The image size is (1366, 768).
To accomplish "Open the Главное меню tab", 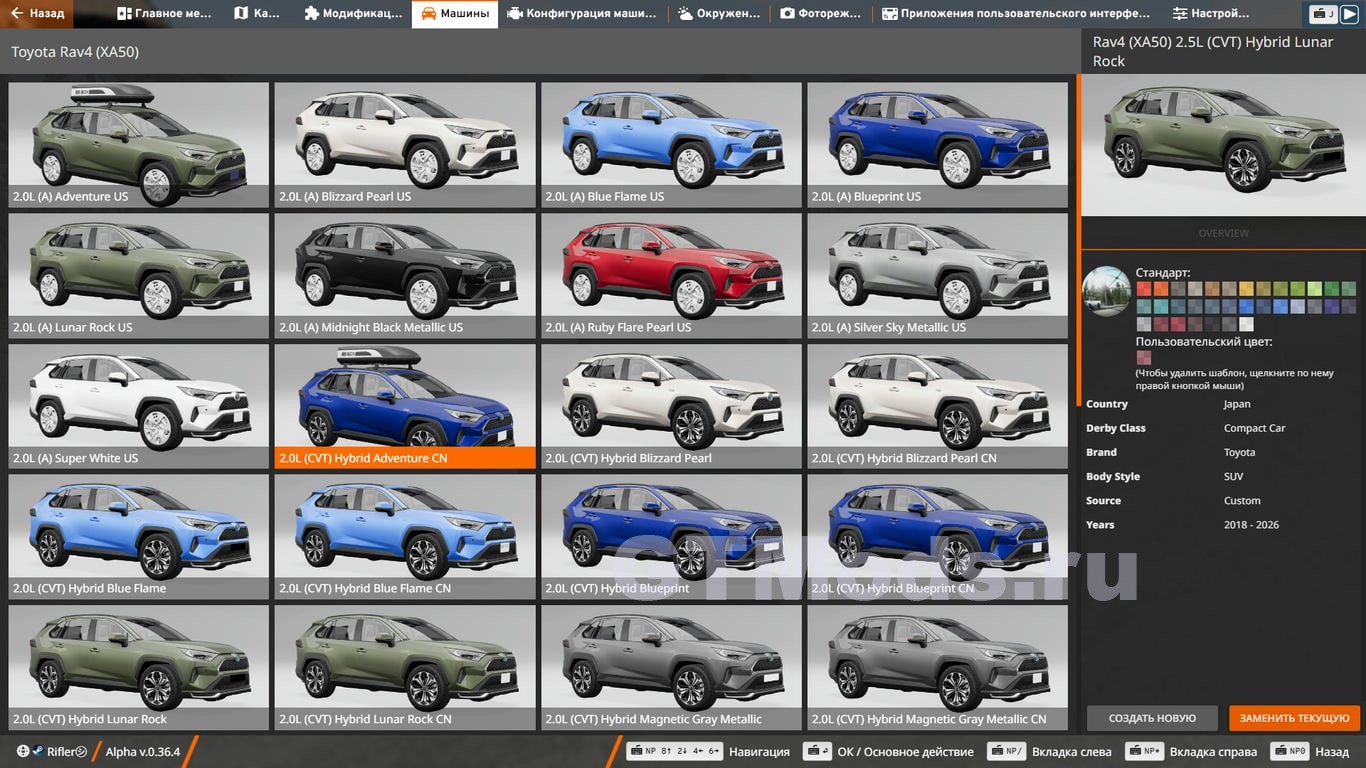I will [x=164, y=14].
